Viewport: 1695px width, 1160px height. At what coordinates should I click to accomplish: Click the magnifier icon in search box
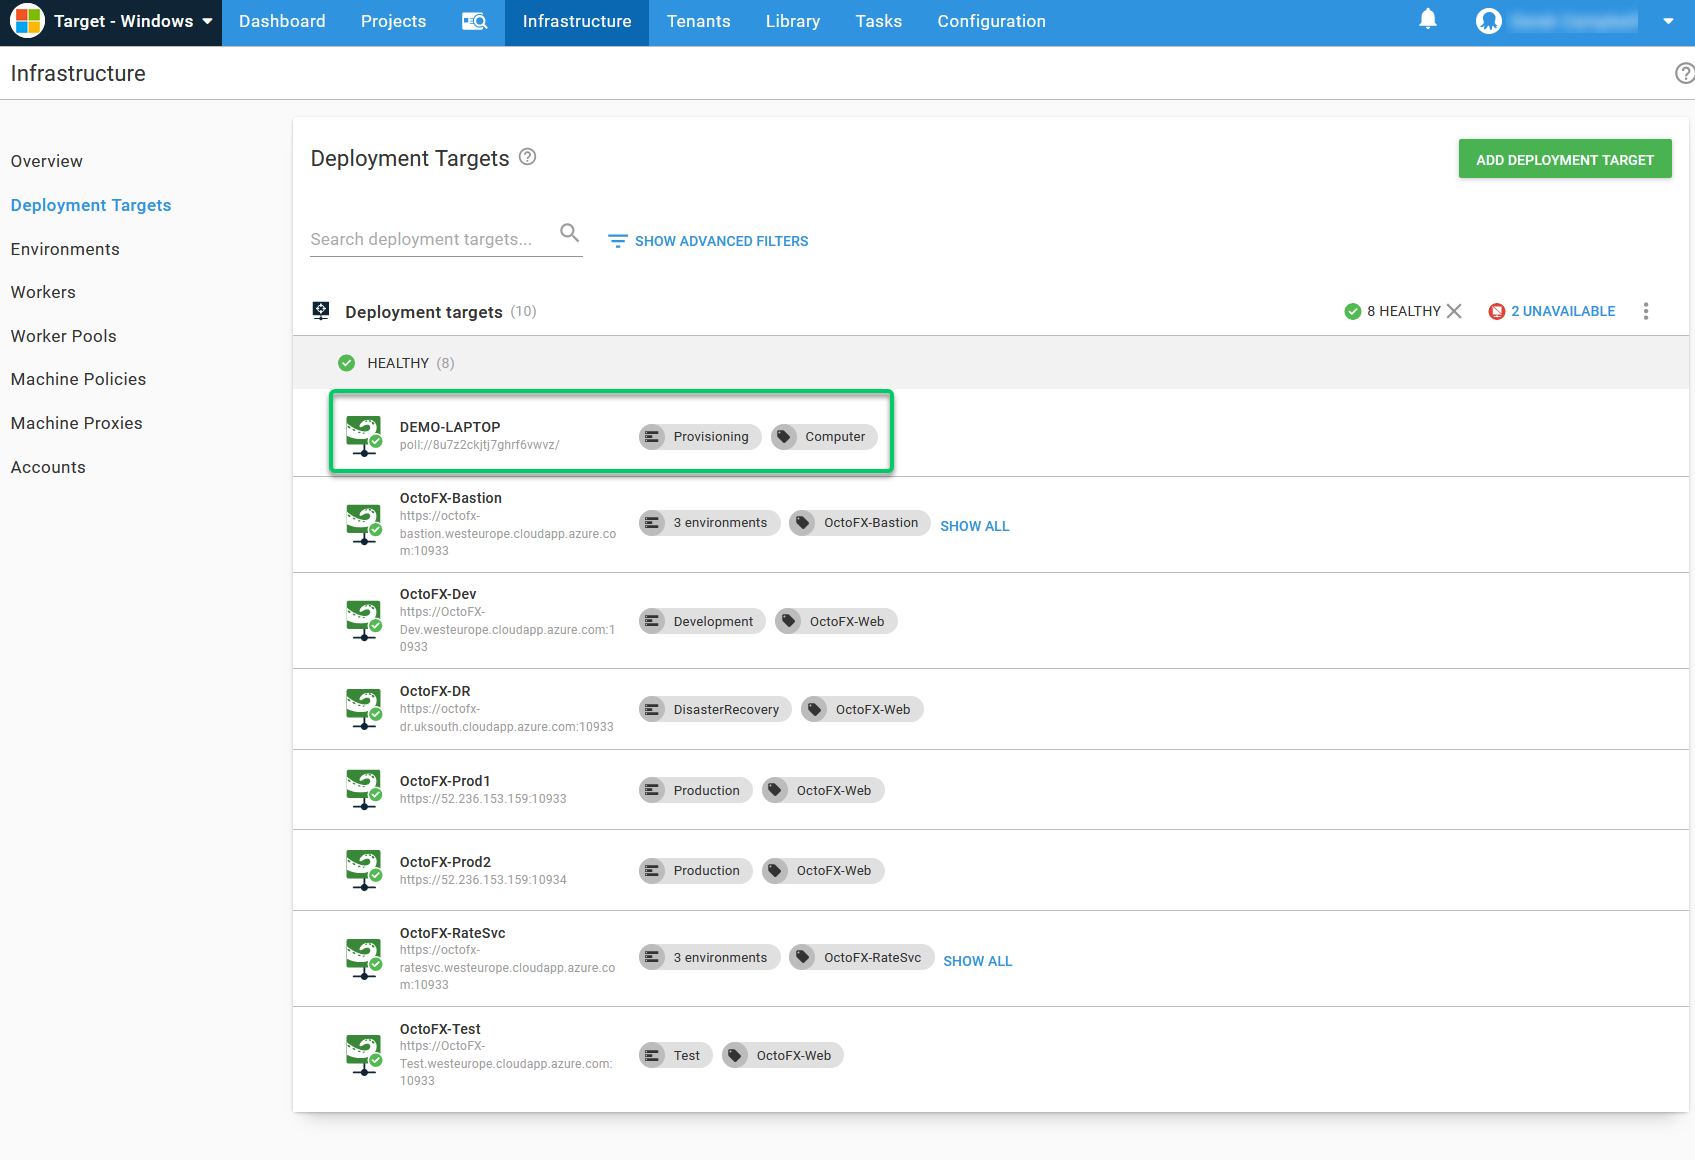point(569,233)
